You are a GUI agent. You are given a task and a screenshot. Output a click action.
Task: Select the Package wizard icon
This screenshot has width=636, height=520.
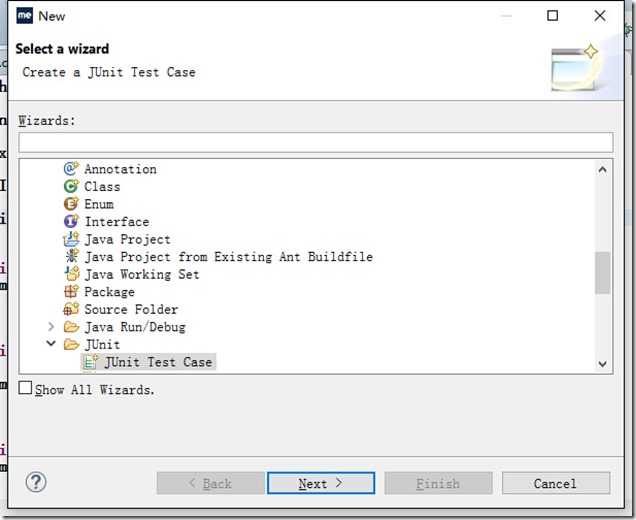click(x=71, y=291)
